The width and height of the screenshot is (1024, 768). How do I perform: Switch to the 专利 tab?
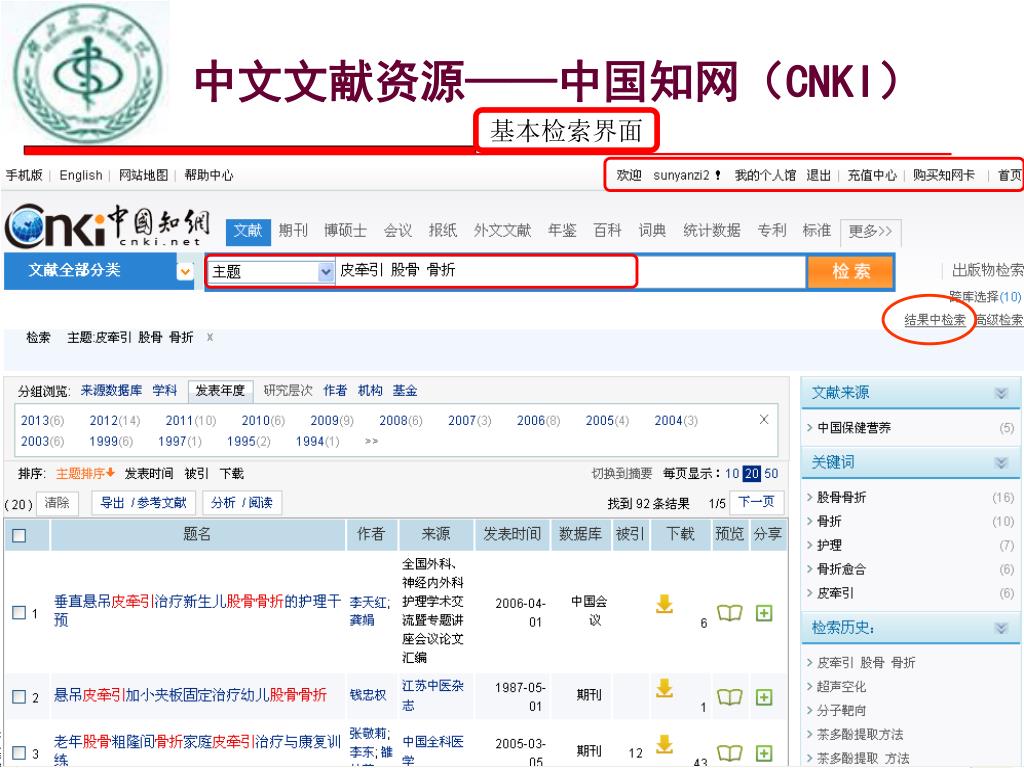pyautogui.click(x=771, y=231)
